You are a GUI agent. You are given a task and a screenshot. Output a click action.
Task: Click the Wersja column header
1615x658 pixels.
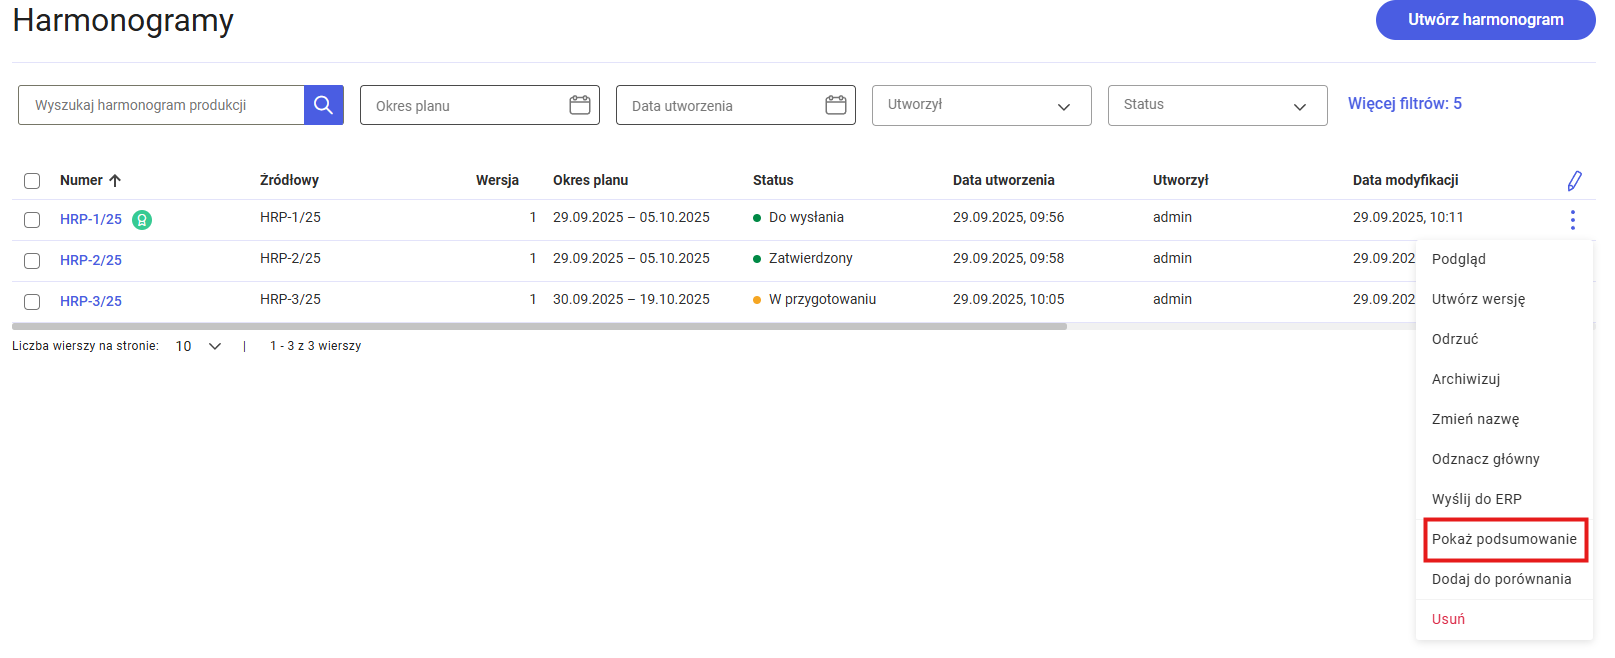click(497, 181)
